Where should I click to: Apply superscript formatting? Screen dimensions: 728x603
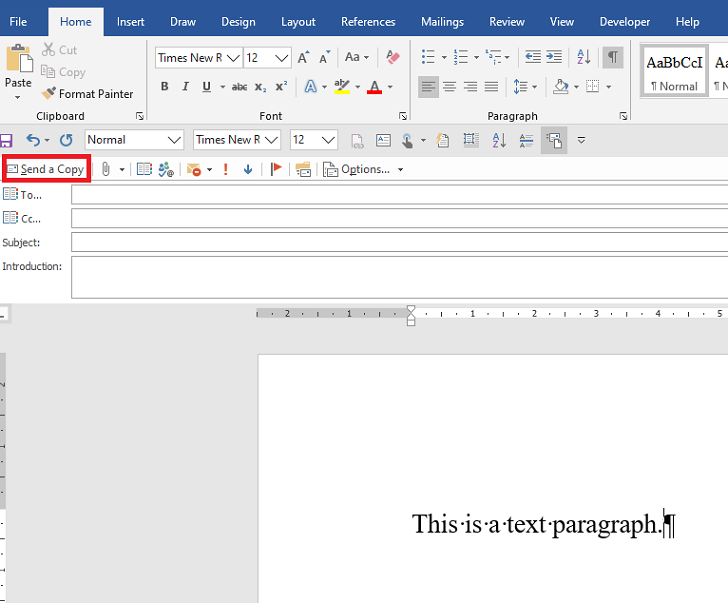[281, 87]
